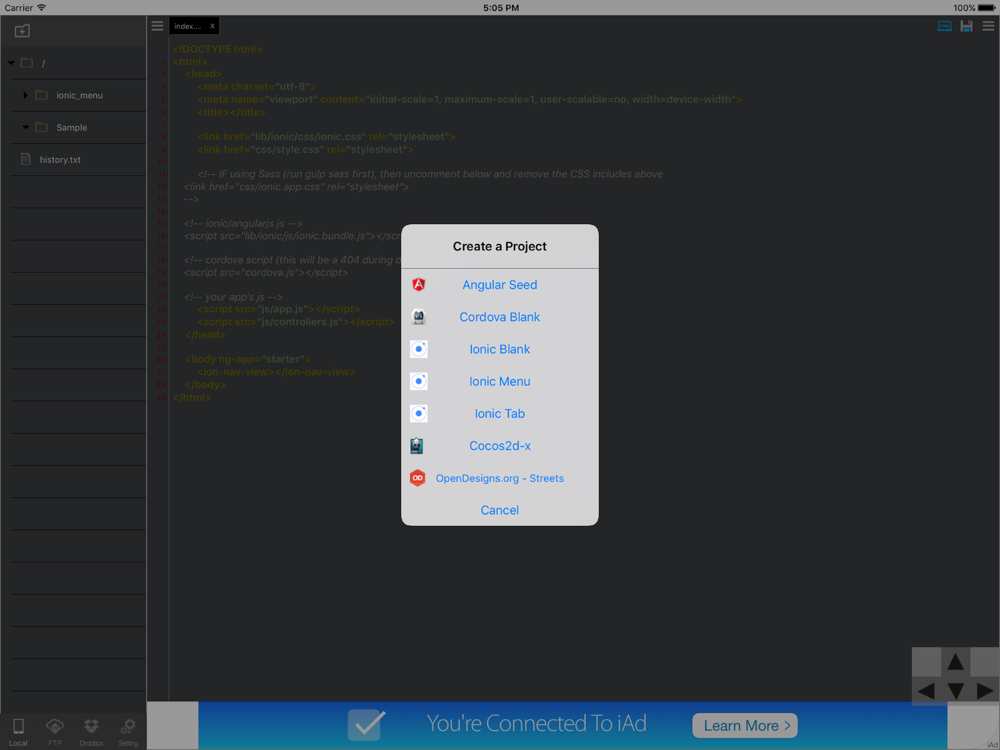Viewport: 1000px width, 750px height.
Task: Open the Dropbox storage icon
Action: [91, 732]
